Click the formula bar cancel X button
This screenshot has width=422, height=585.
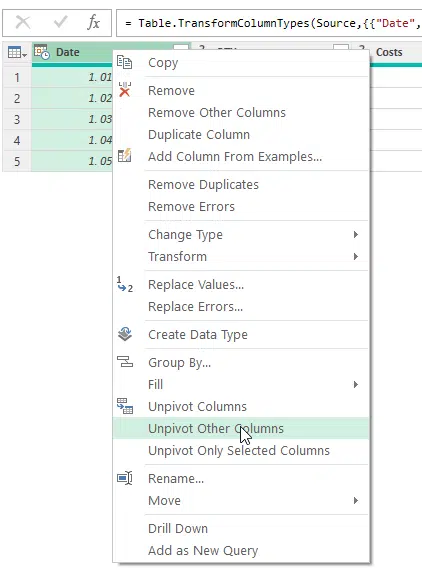[x=23, y=23]
